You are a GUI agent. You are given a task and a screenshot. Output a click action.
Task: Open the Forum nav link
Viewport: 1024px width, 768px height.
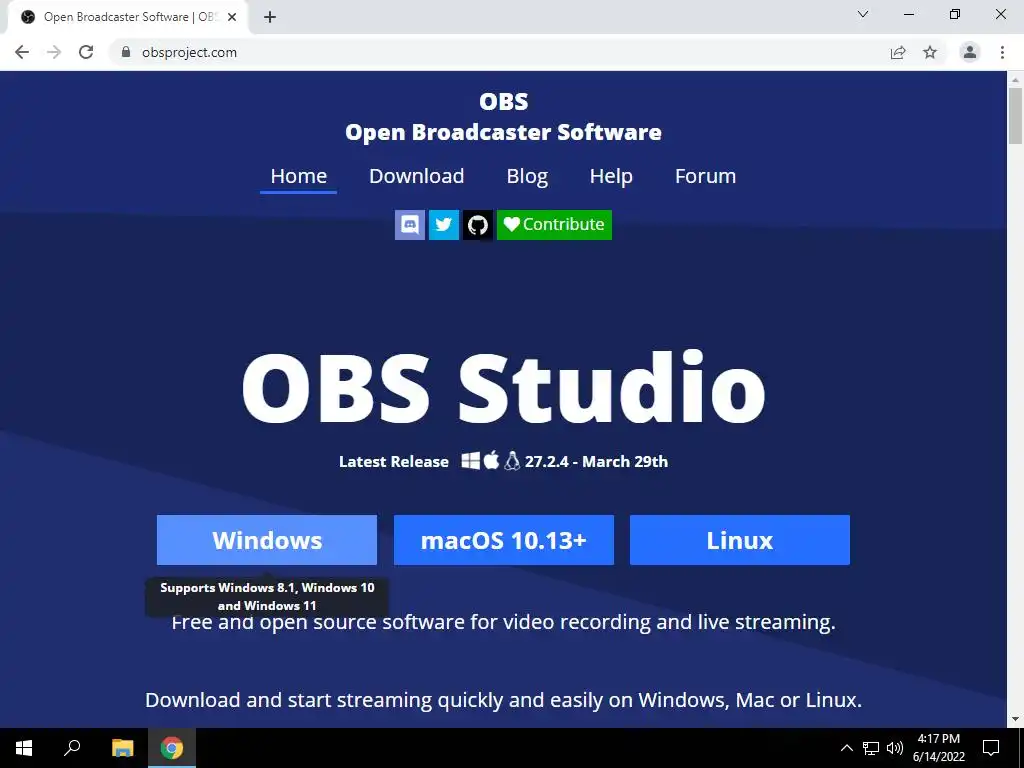(x=705, y=176)
